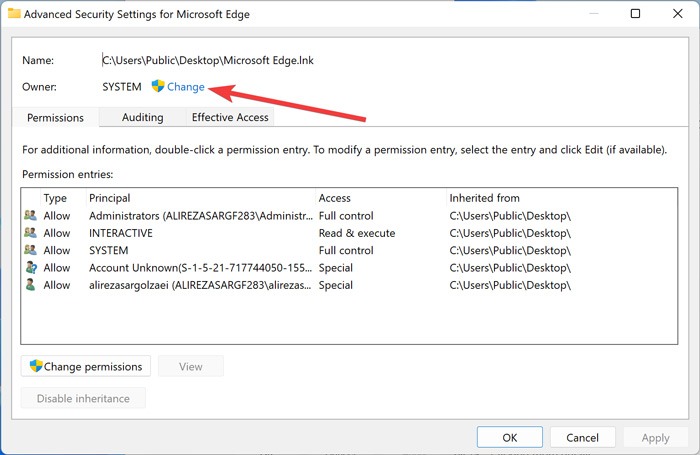Click the user icon for alirezasargolzaei
Image resolution: width=700 pixels, height=455 pixels.
pyautogui.click(x=30, y=285)
